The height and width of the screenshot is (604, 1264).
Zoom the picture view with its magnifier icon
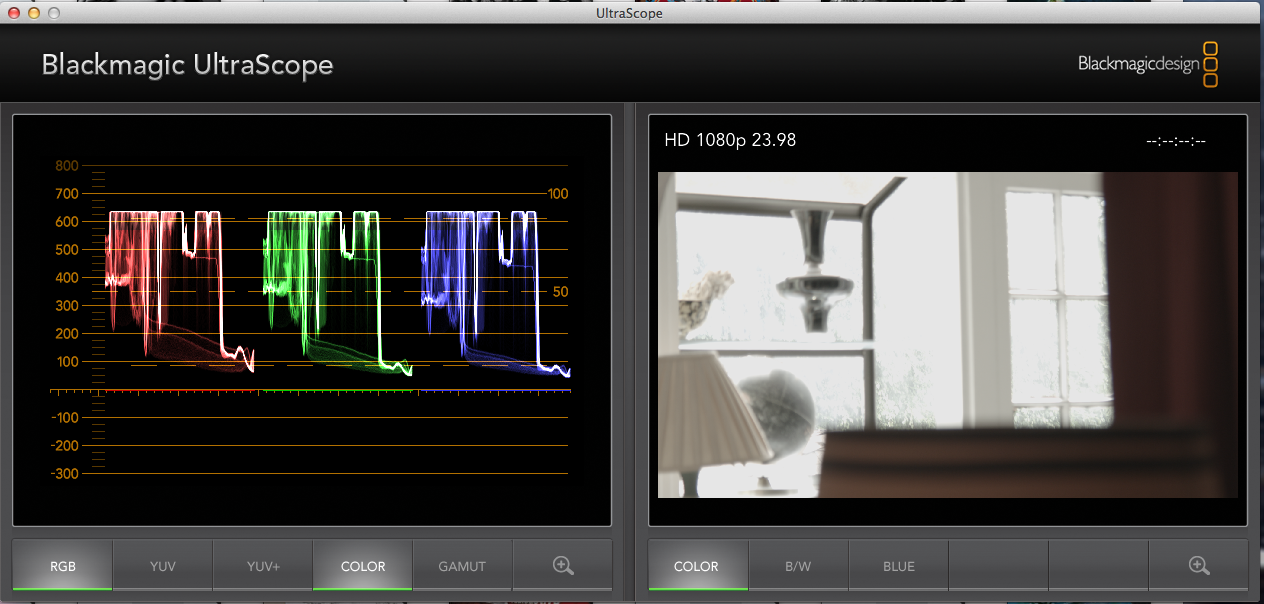click(1199, 566)
